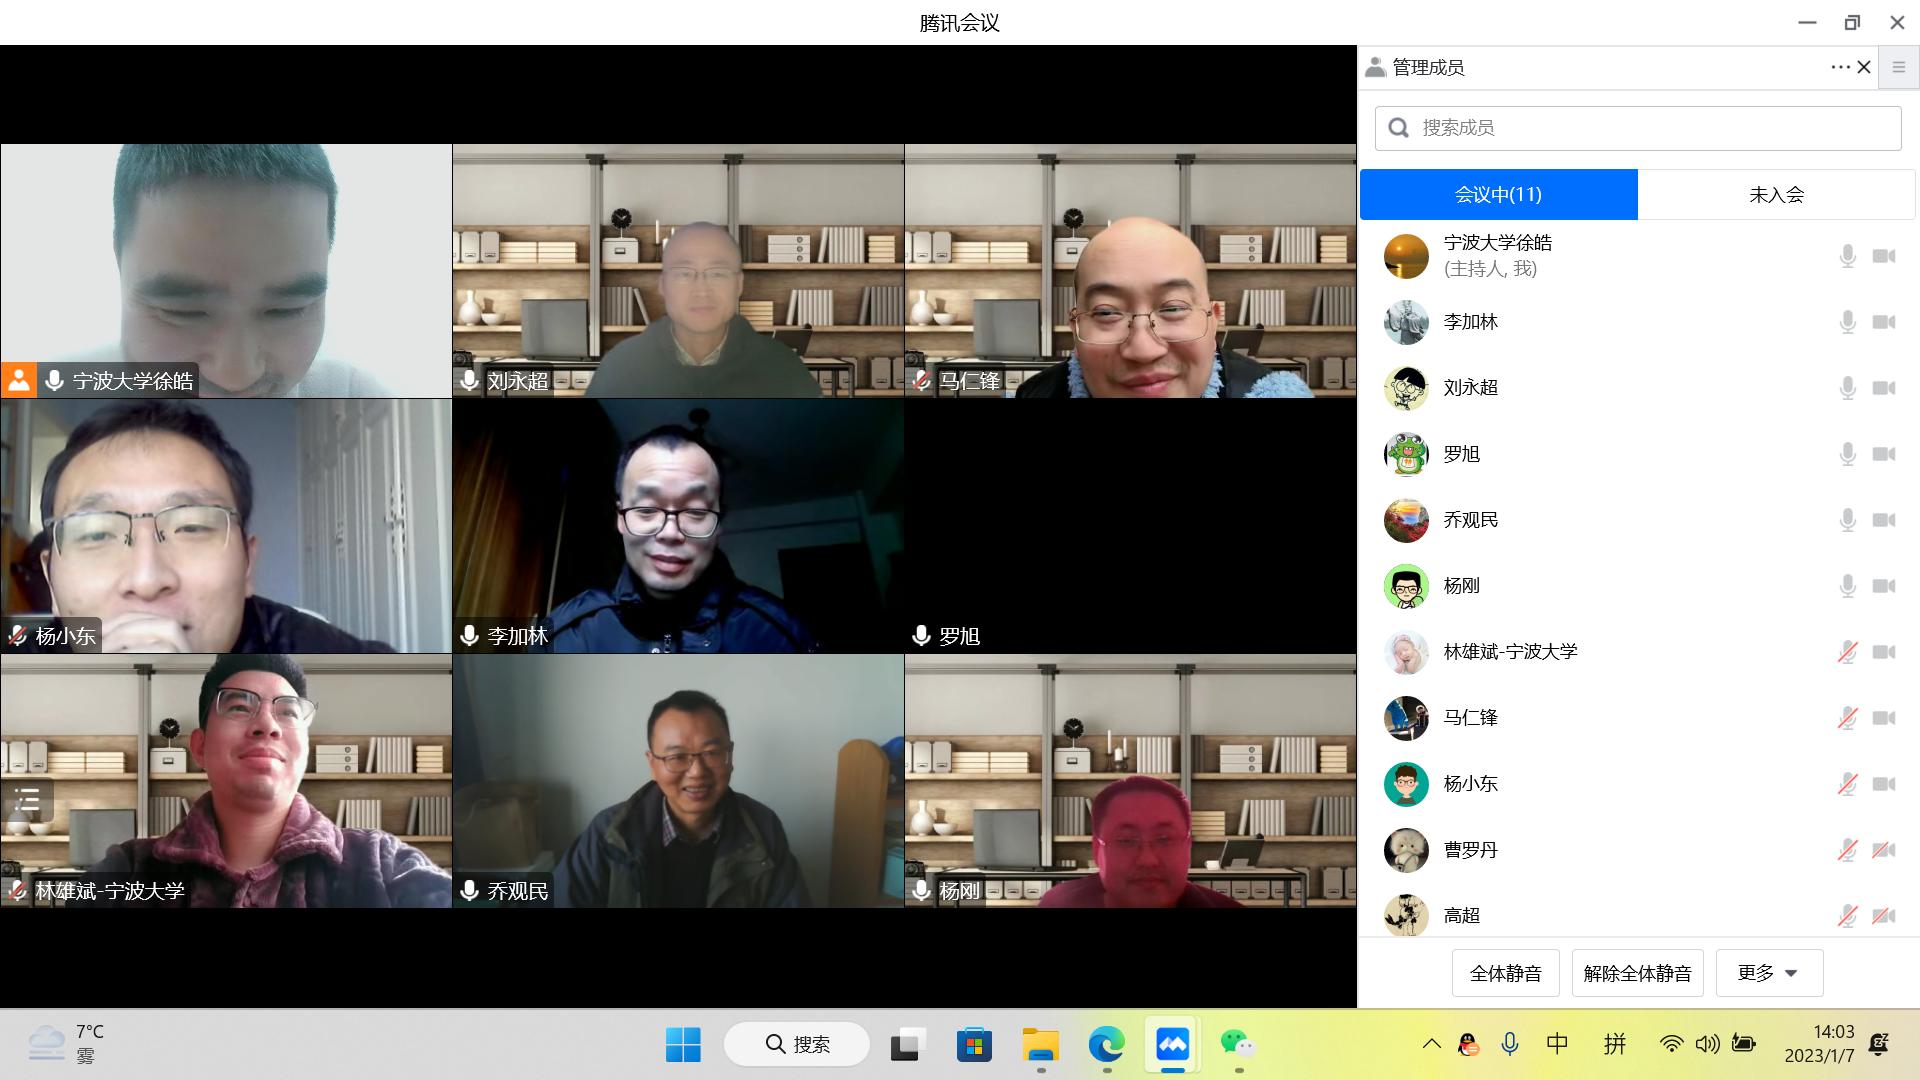Click 罗旭's frog avatar in member list

click(1406, 454)
